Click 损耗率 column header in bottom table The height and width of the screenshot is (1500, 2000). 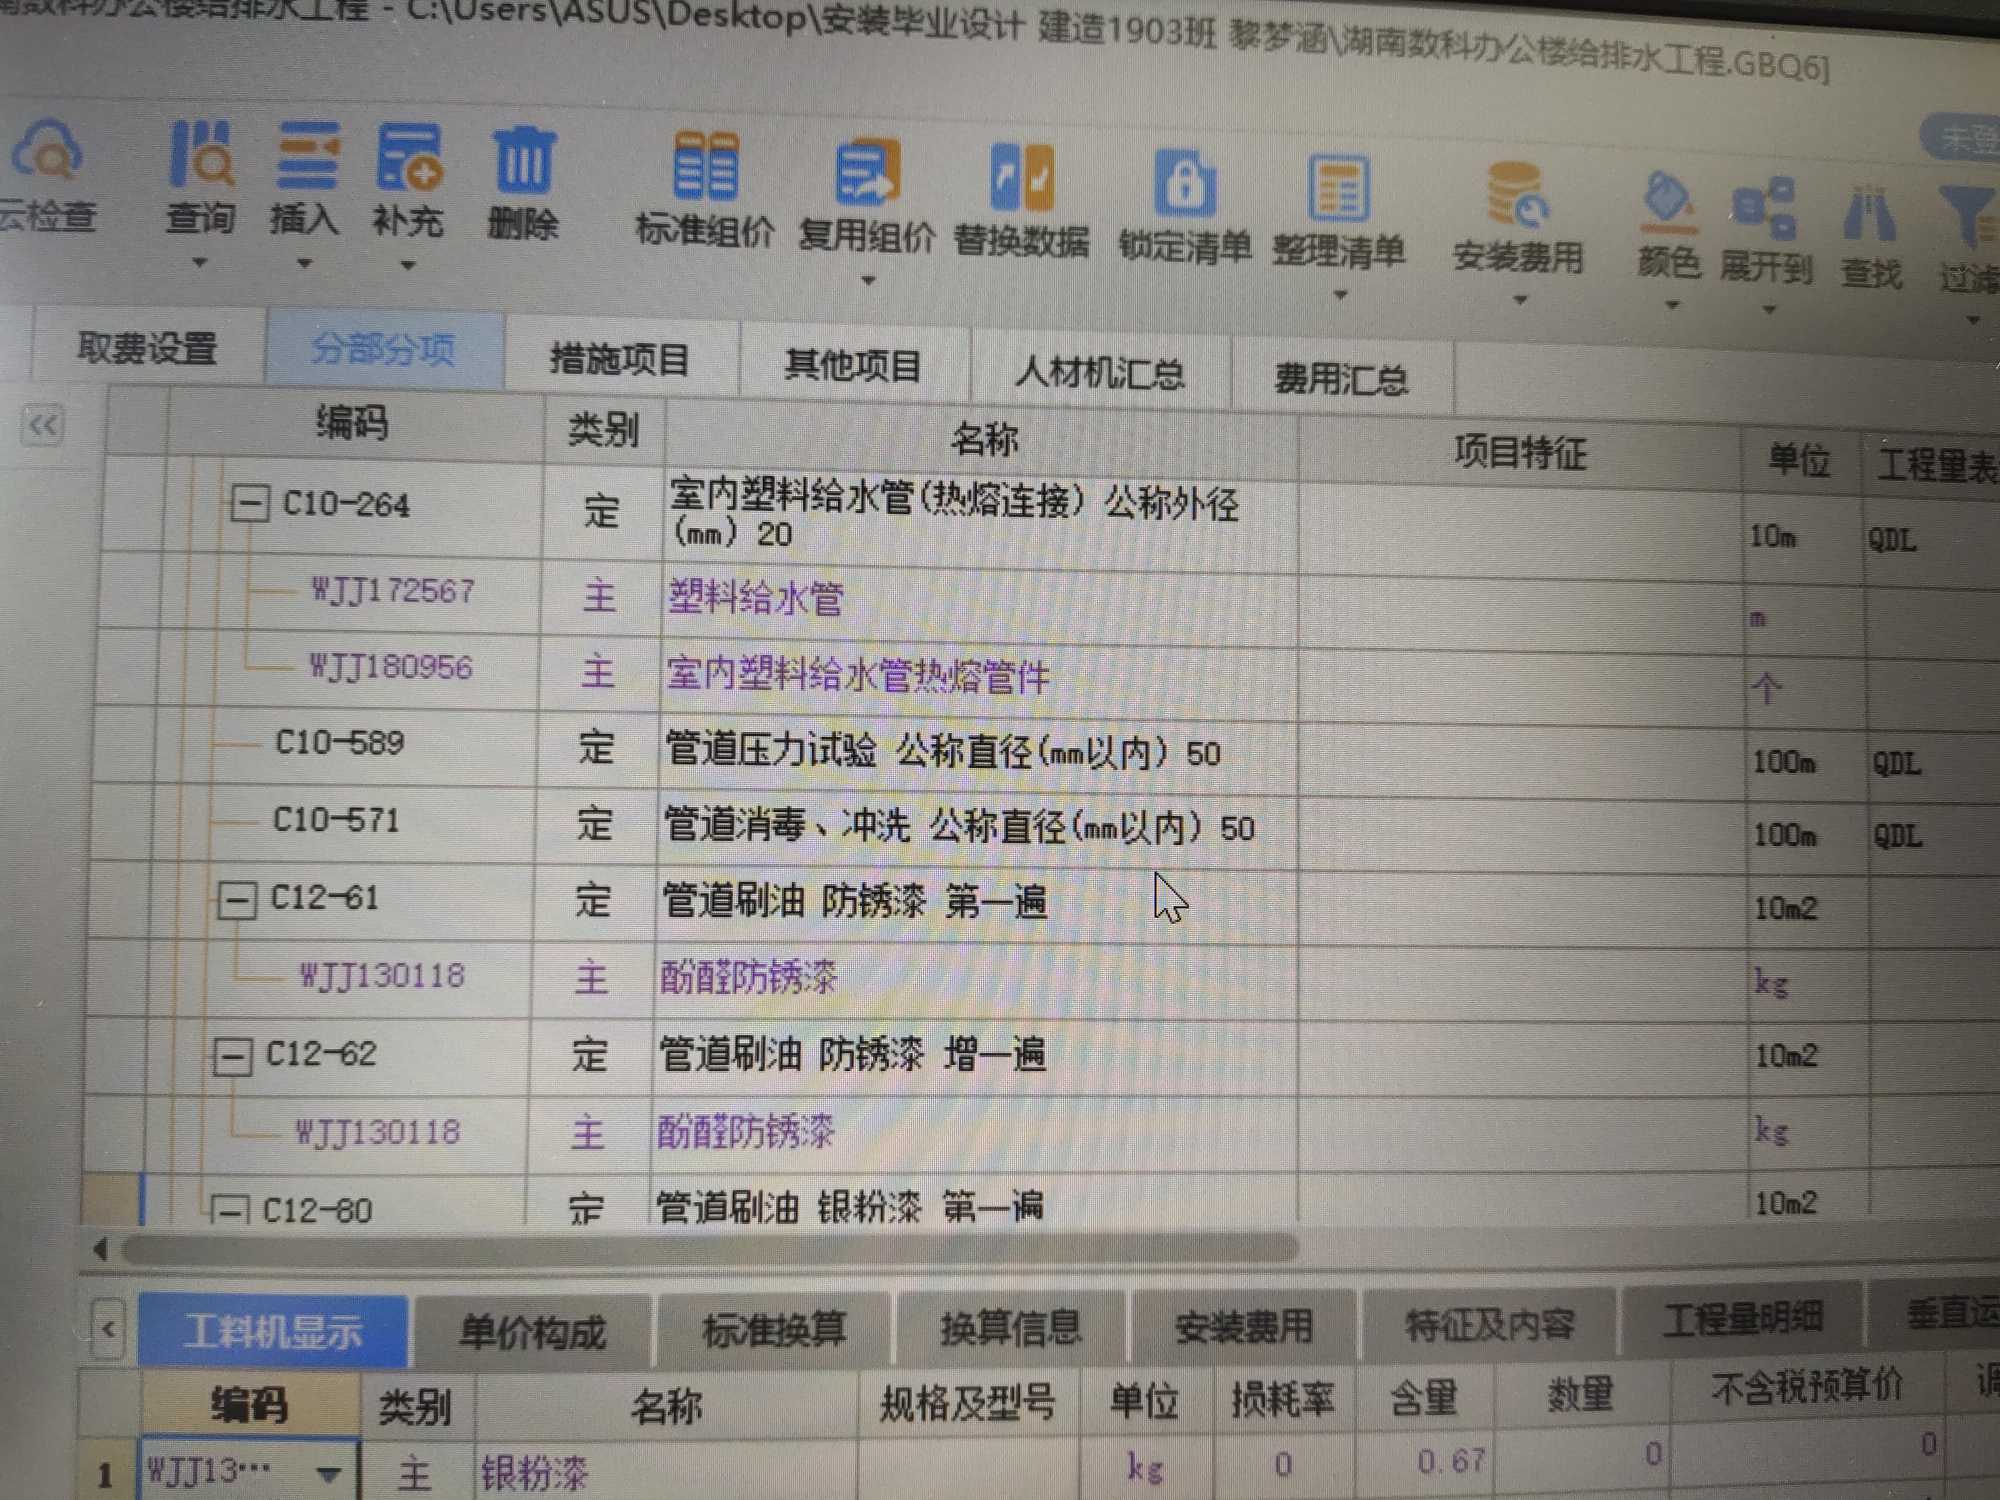1283,1399
